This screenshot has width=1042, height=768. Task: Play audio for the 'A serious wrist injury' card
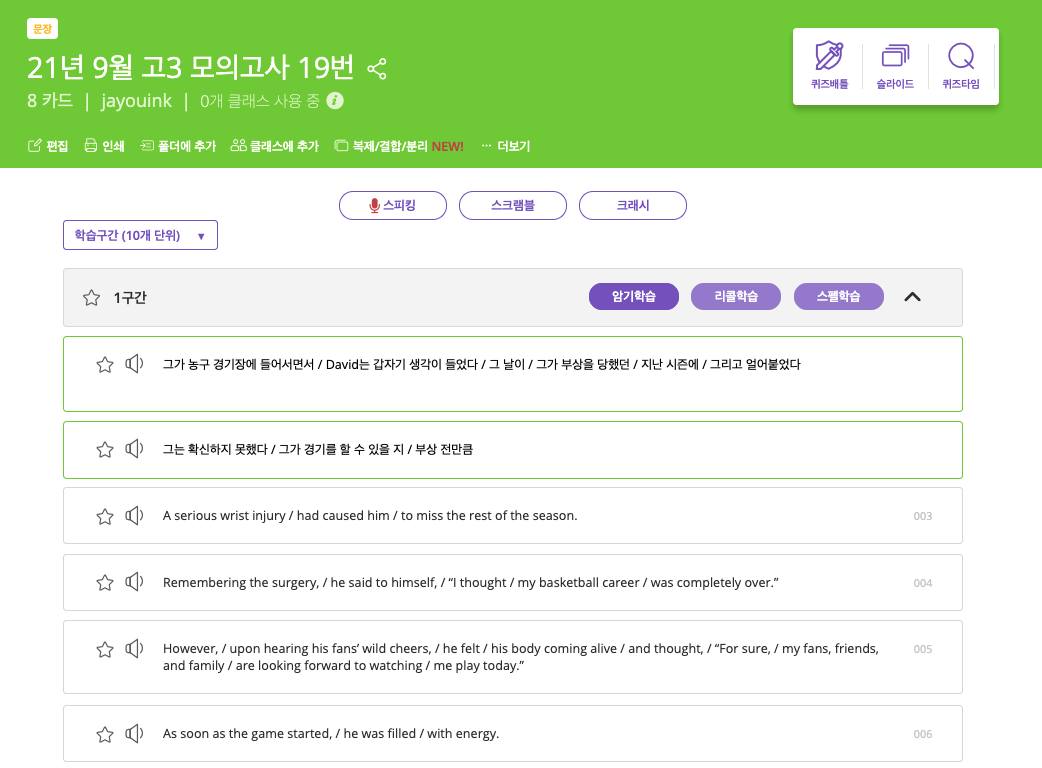pyautogui.click(x=134, y=515)
